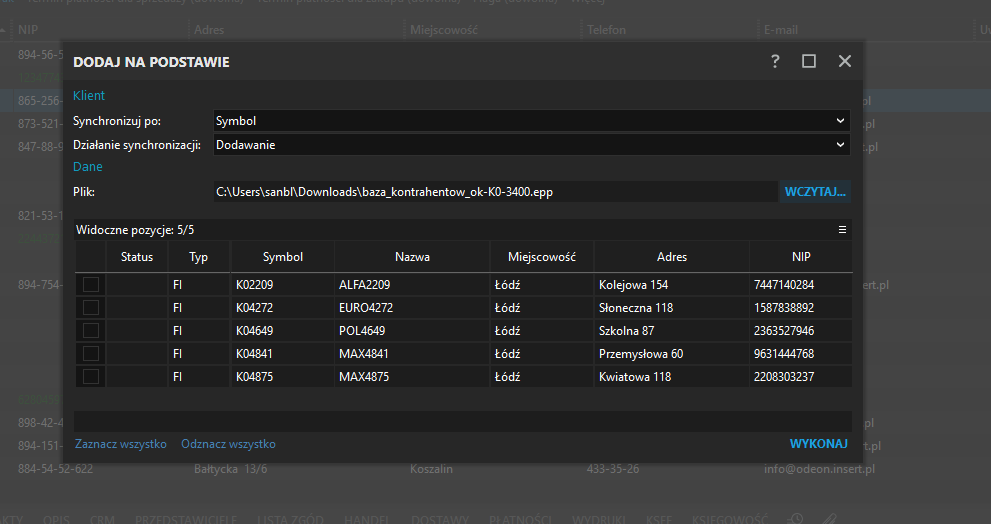Screen dimensions: 991x524
Task: Click background row NIP 884-54-52-622
Action: click(55, 469)
